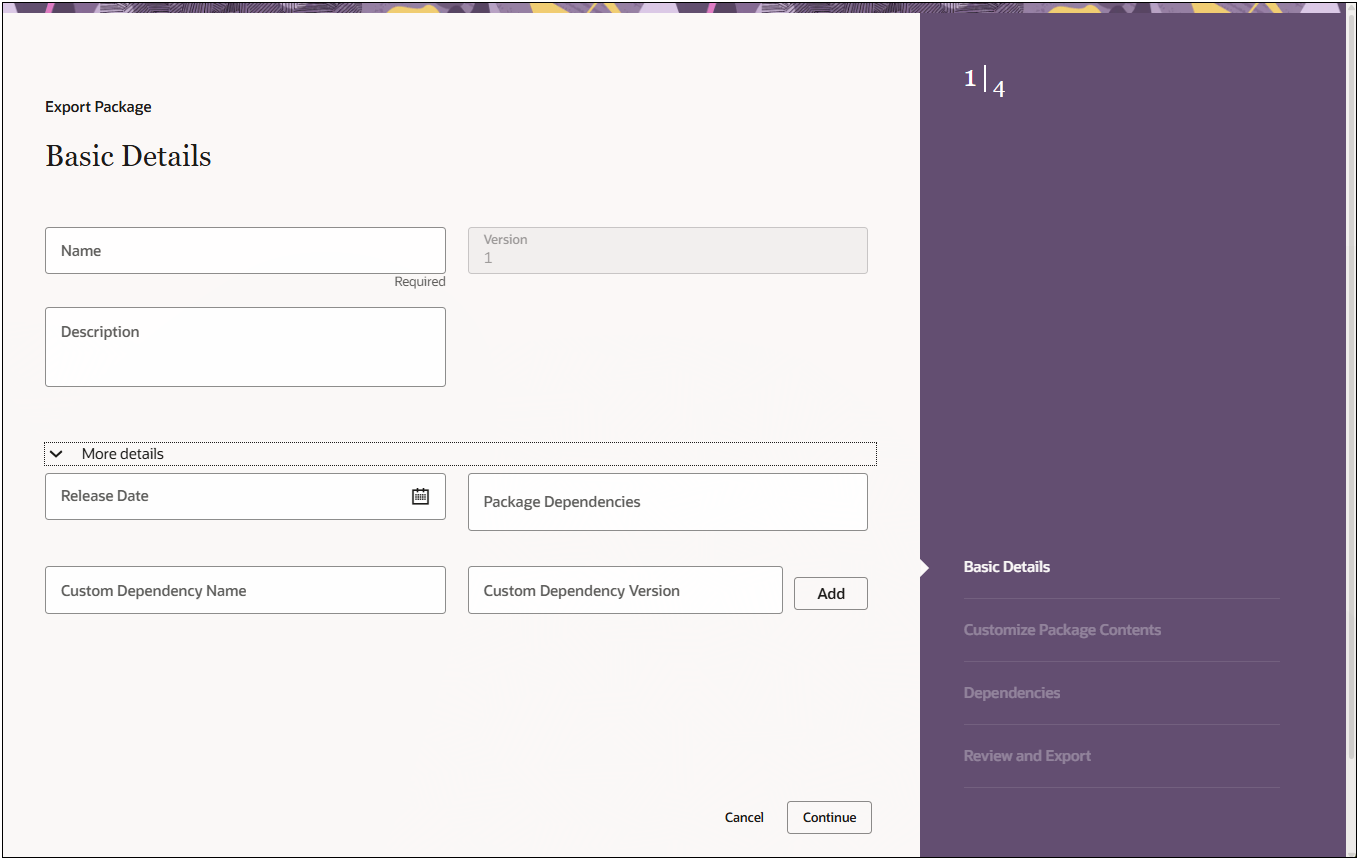Cancel the export package wizard
Screen dimensions: 1359x860
pyautogui.click(x=744, y=818)
